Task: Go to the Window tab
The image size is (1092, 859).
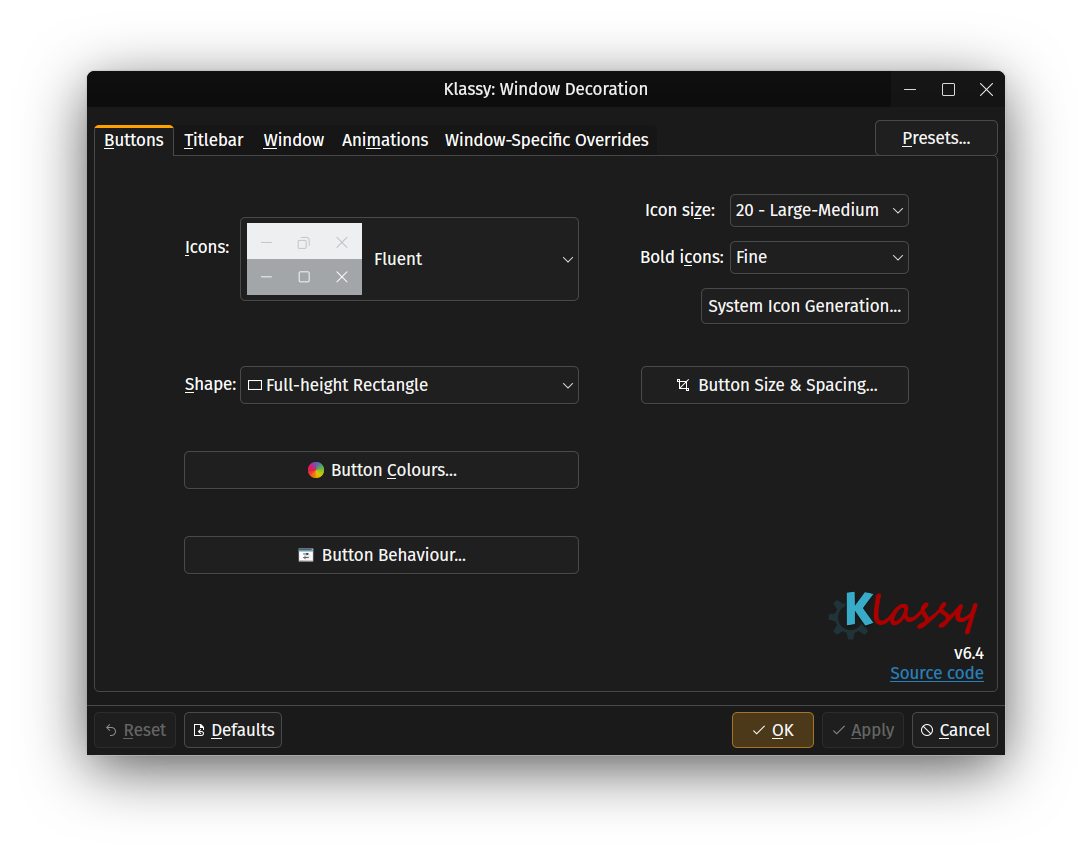Action: pyautogui.click(x=293, y=140)
